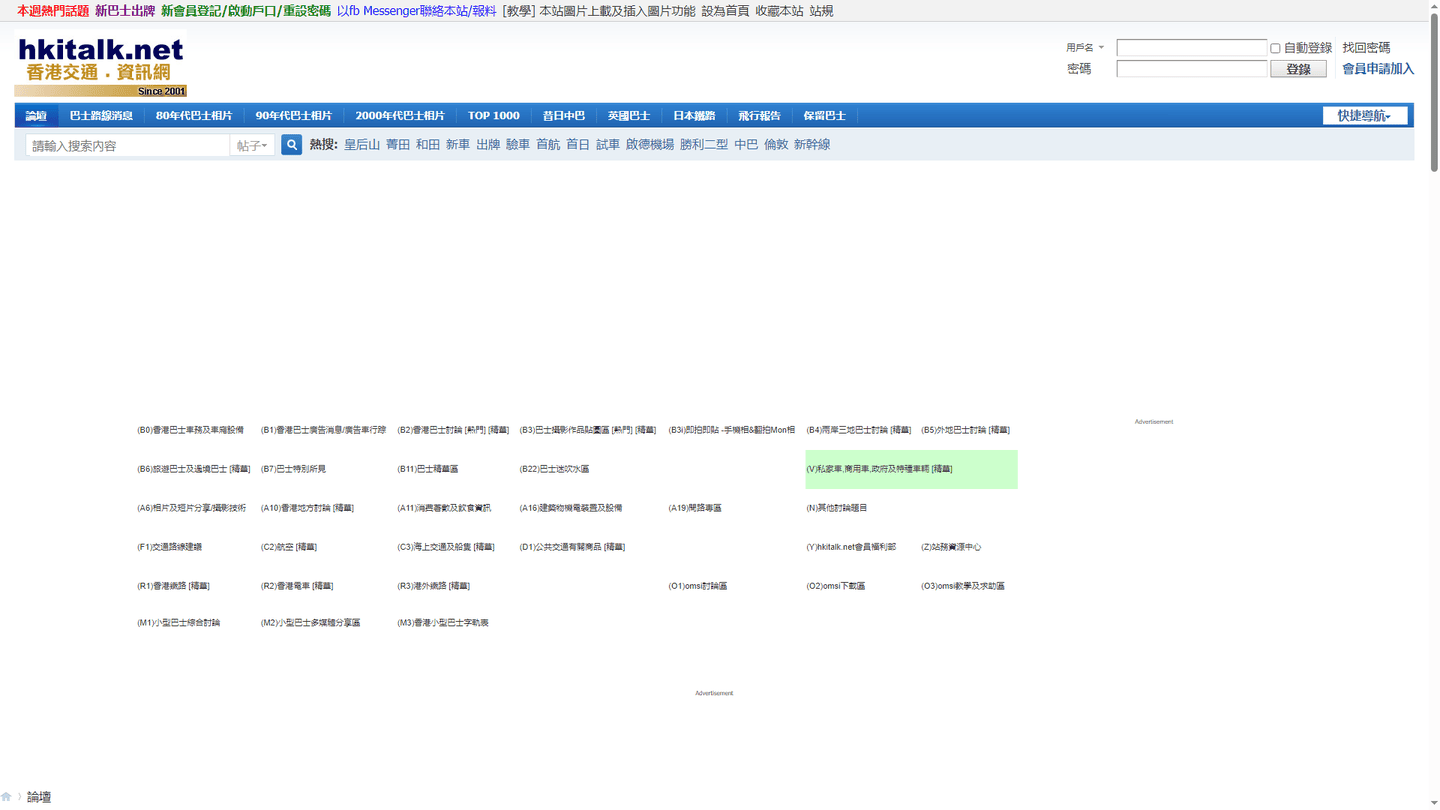Image resolution: width=1440 pixels, height=810 pixels.
Task: Open the (A10)香港地方討論 forum
Action: tap(296, 508)
